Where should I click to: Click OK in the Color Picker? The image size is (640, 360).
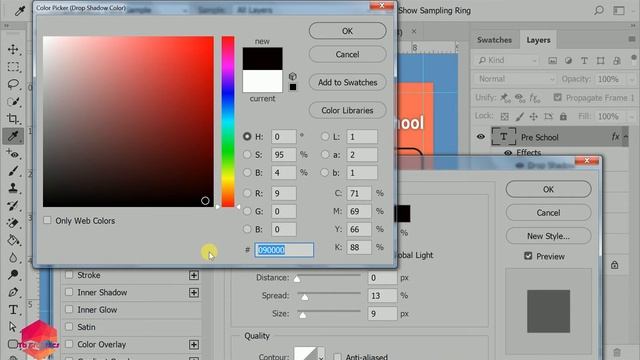[347, 31]
